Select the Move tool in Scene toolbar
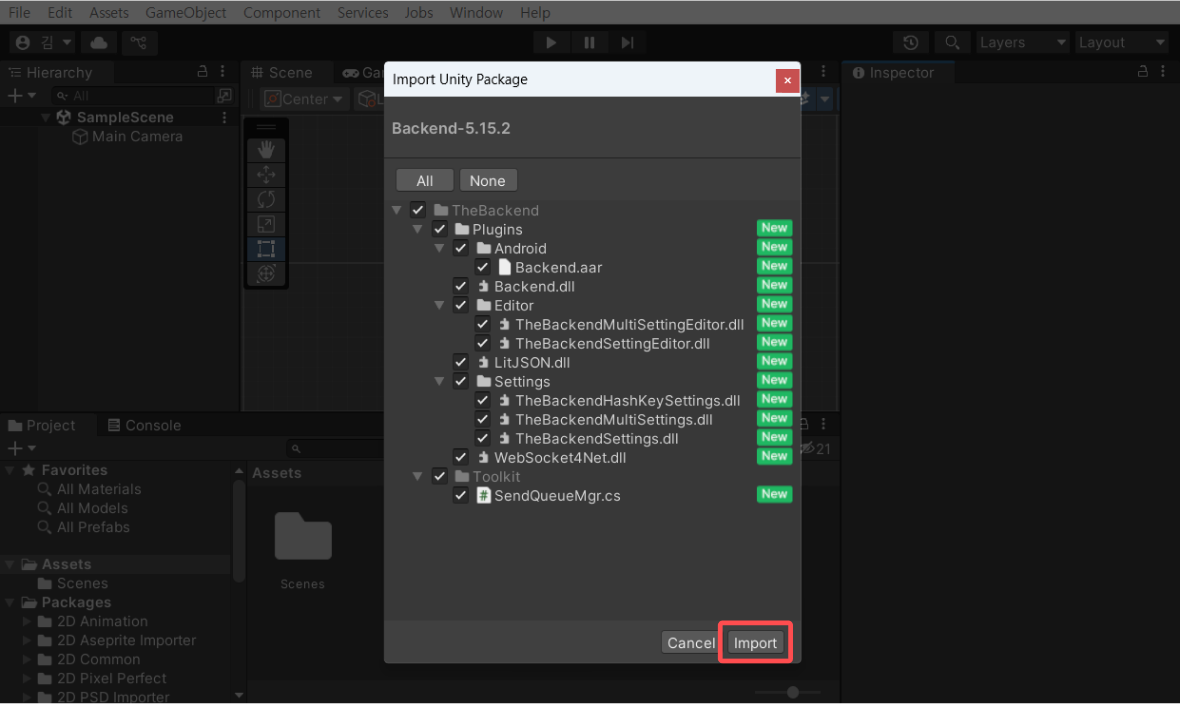The image size is (1180, 704). coord(266,175)
